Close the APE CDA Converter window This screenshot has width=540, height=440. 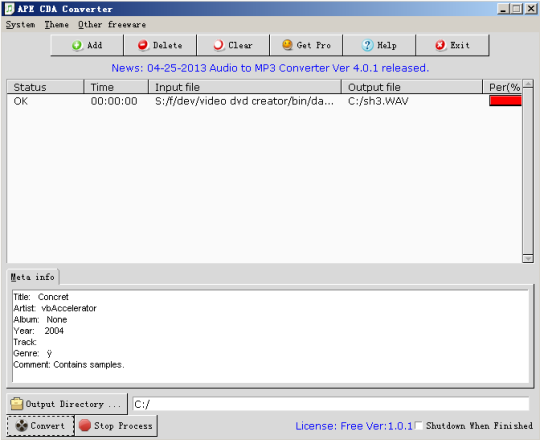coord(531,9)
